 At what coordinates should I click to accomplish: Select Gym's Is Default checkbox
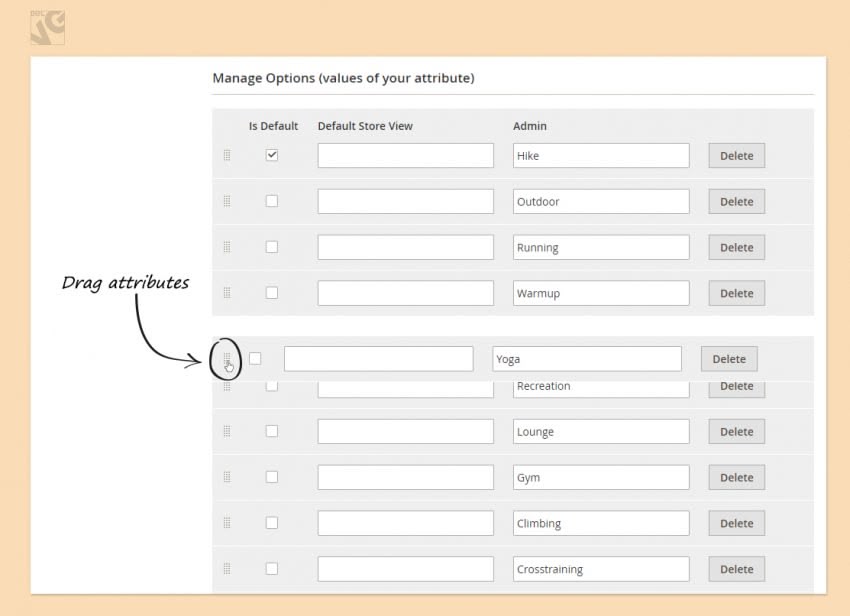click(x=272, y=477)
